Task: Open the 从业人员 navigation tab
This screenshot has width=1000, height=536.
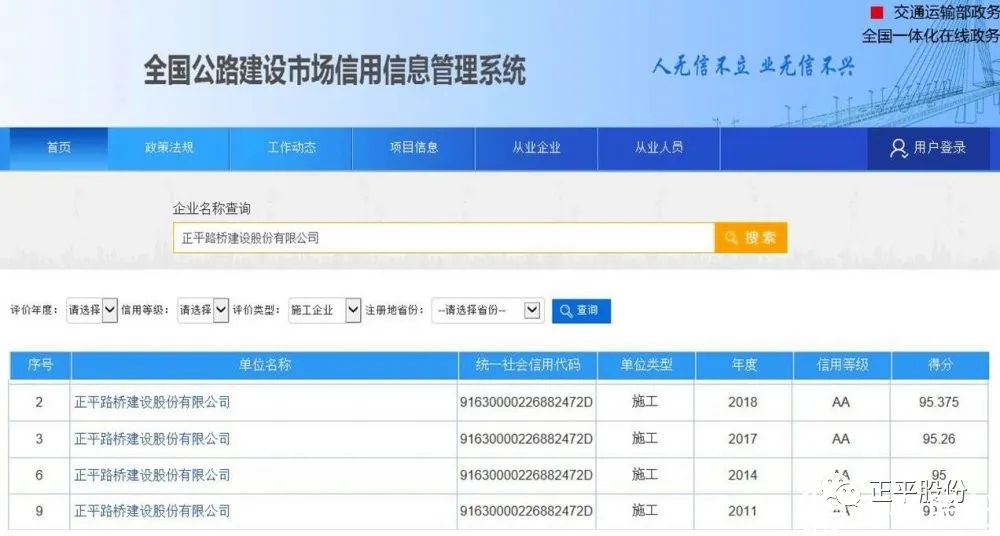Action: click(x=658, y=148)
